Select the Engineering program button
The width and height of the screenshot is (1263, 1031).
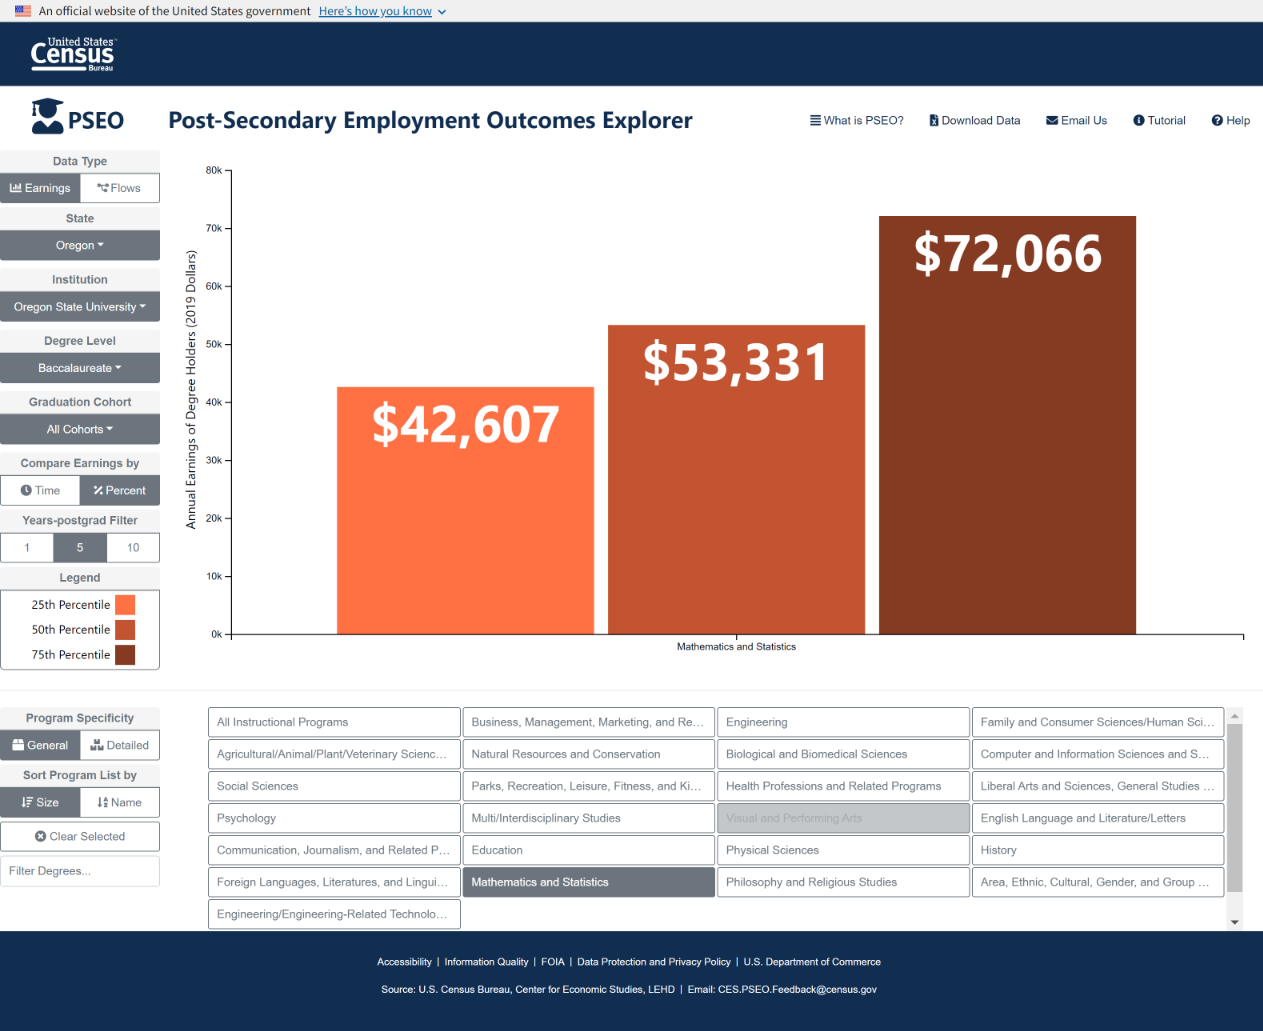tap(842, 722)
